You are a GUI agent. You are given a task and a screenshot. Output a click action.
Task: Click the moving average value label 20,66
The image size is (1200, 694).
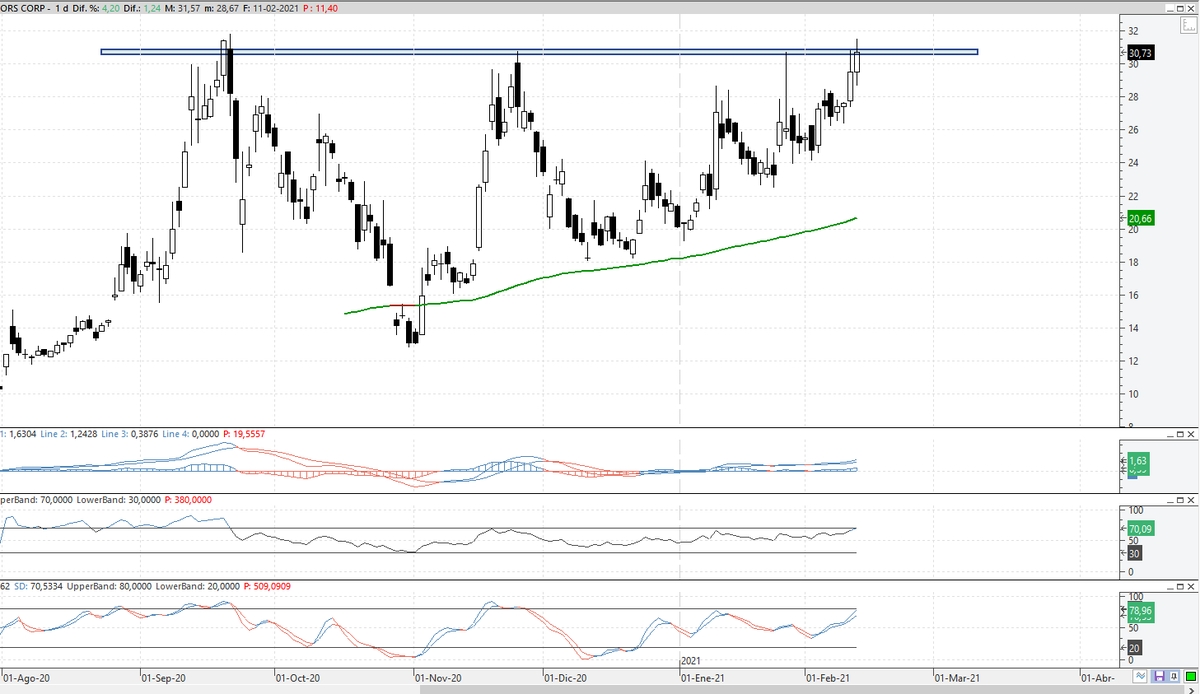[x=1141, y=218]
